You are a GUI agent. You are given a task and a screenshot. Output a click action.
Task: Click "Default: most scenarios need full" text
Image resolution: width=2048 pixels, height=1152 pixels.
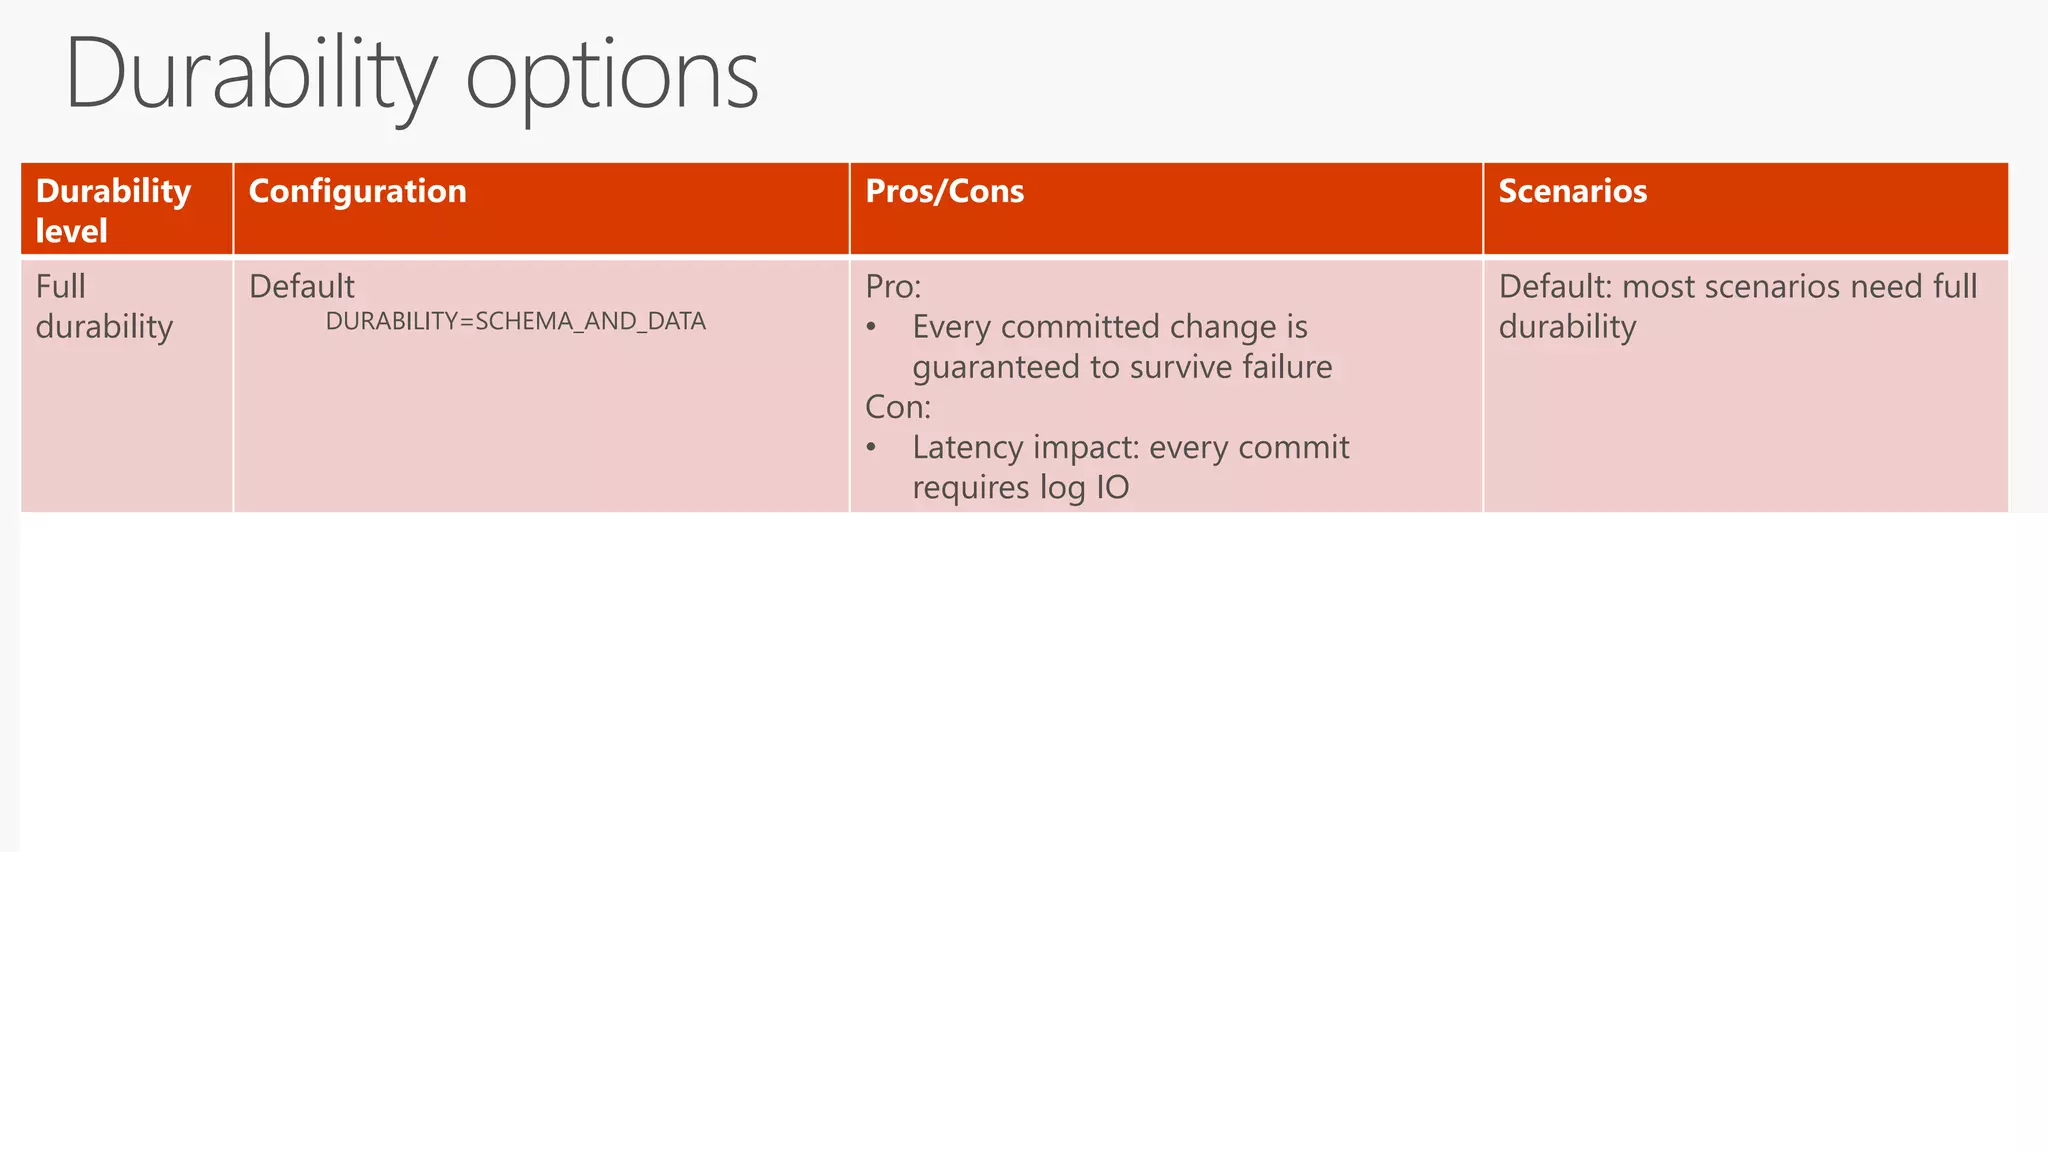(x=1737, y=287)
